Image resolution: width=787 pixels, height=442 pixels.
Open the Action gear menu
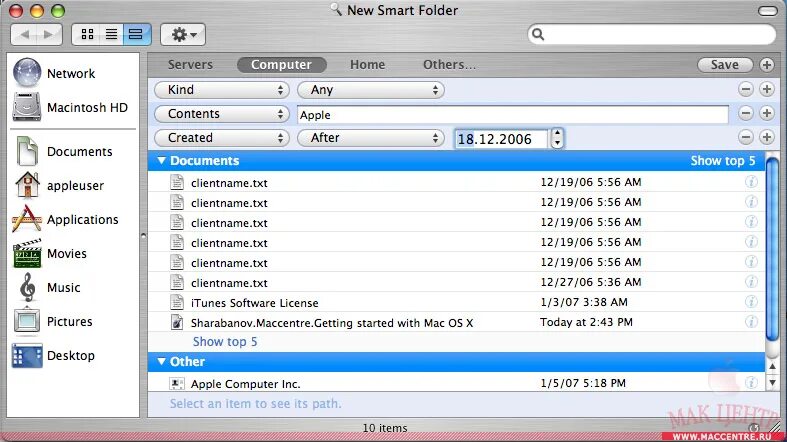(x=183, y=35)
